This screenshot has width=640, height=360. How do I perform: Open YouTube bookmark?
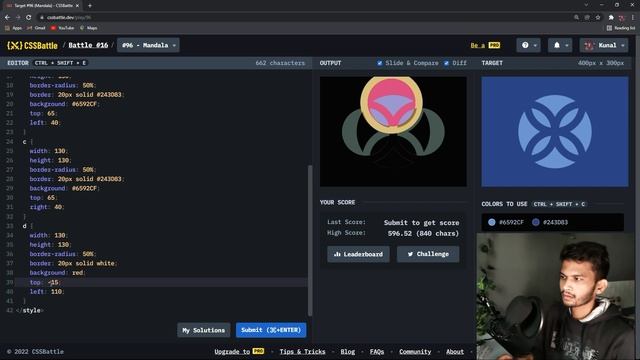[x=62, y=28]
